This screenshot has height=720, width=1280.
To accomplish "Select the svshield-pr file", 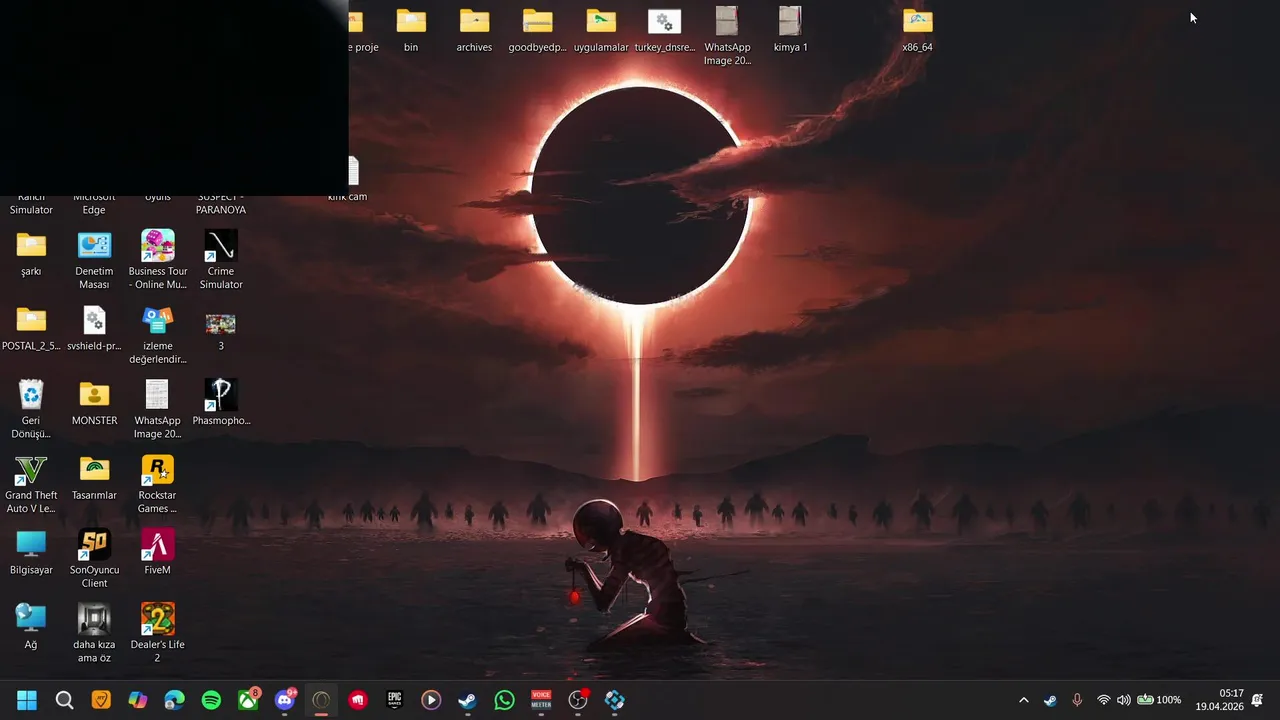I will tap(94, 328).
